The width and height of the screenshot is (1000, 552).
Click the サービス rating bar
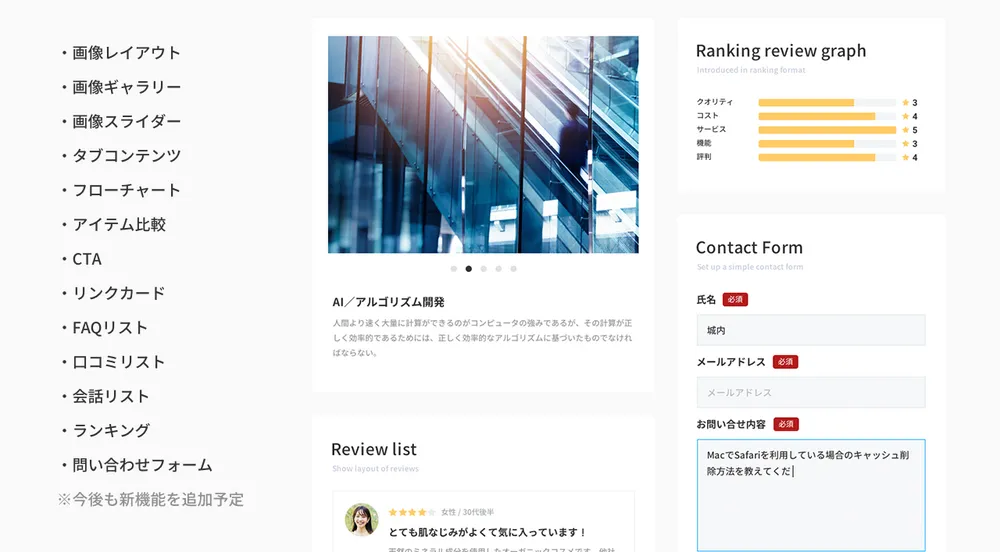827,130
